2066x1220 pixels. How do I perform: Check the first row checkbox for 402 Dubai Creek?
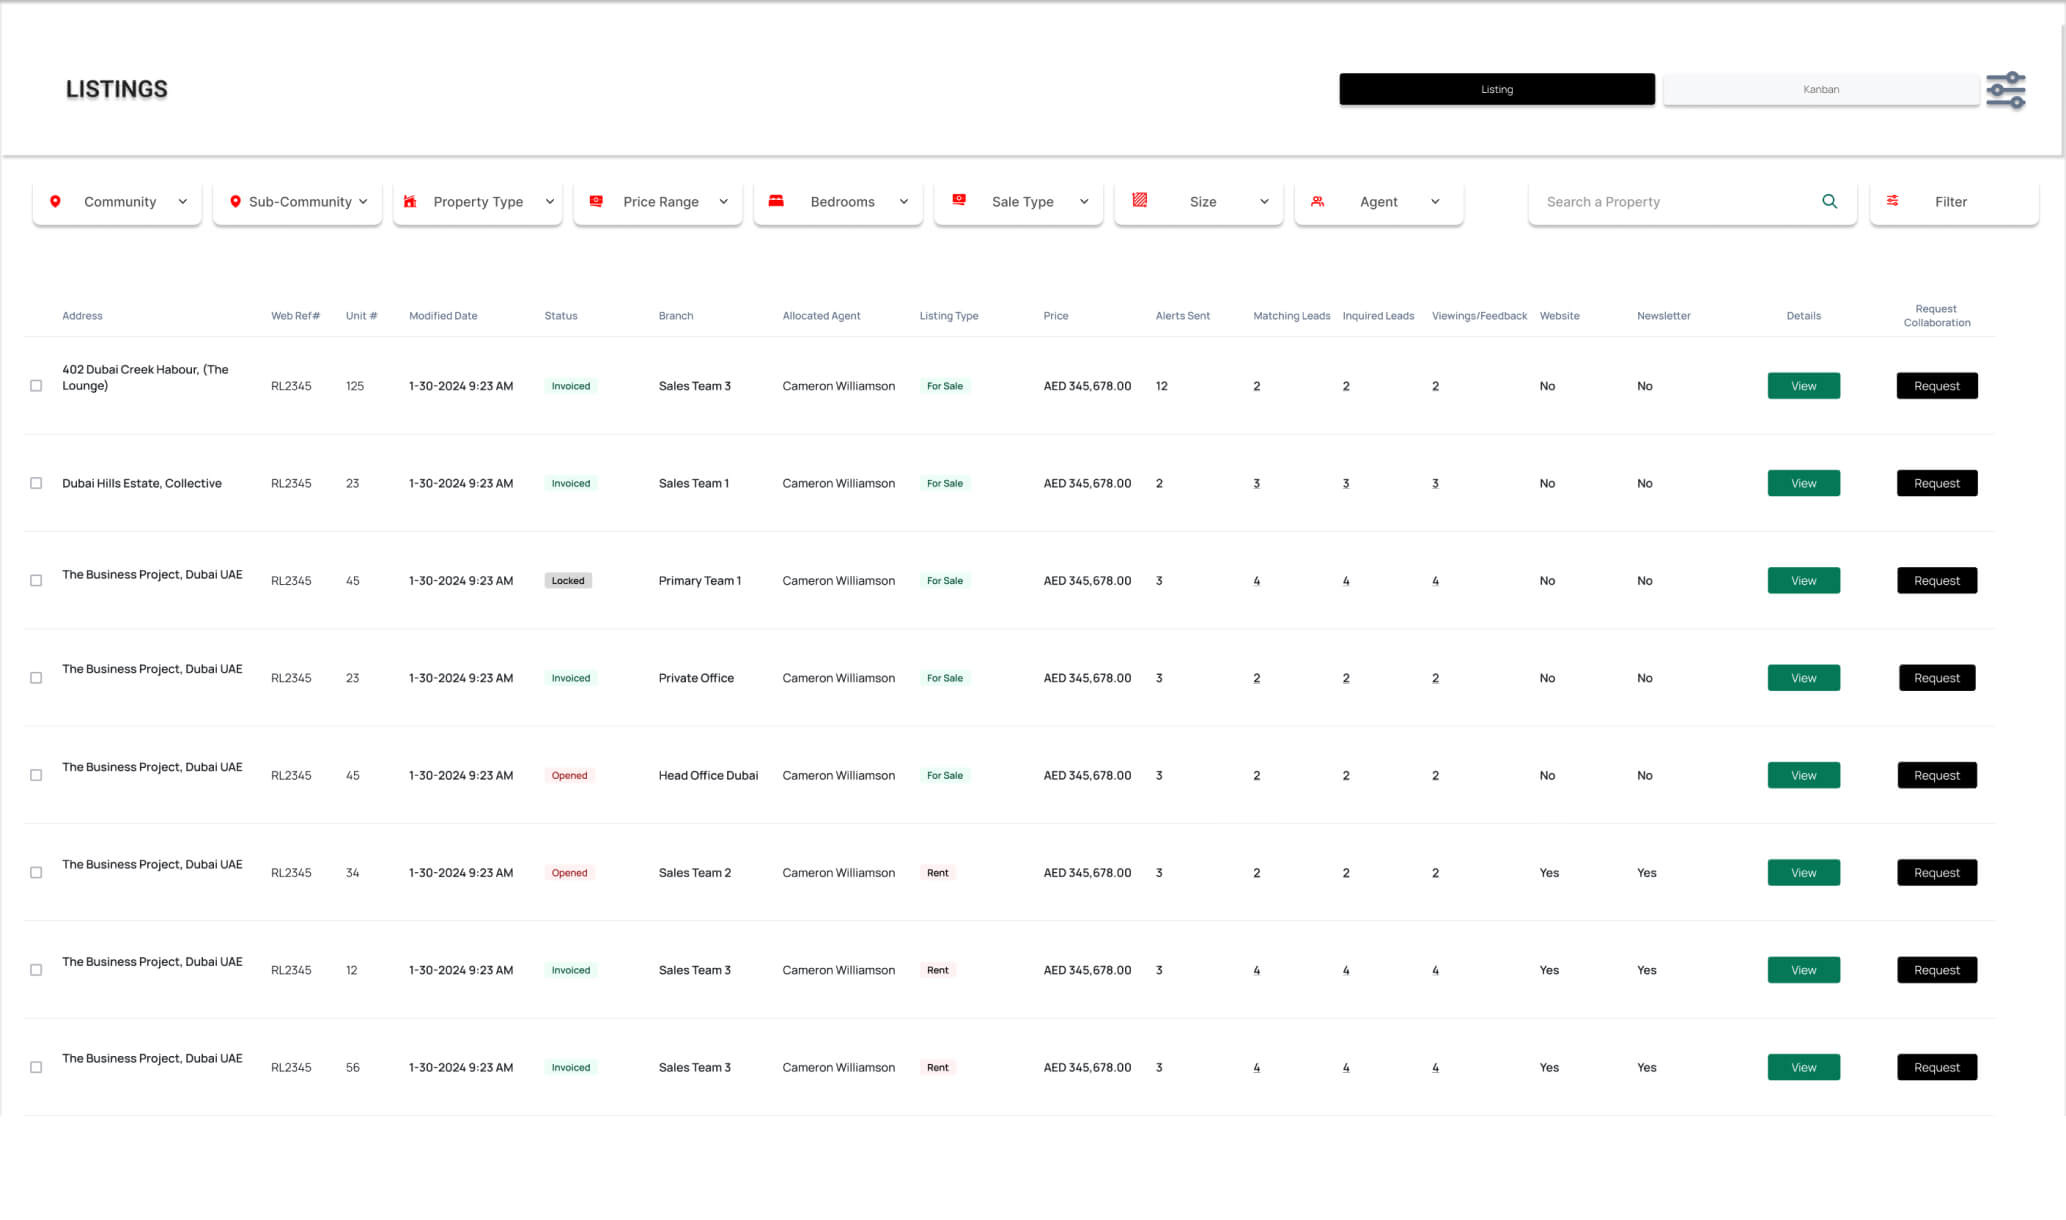coord(37,385)
